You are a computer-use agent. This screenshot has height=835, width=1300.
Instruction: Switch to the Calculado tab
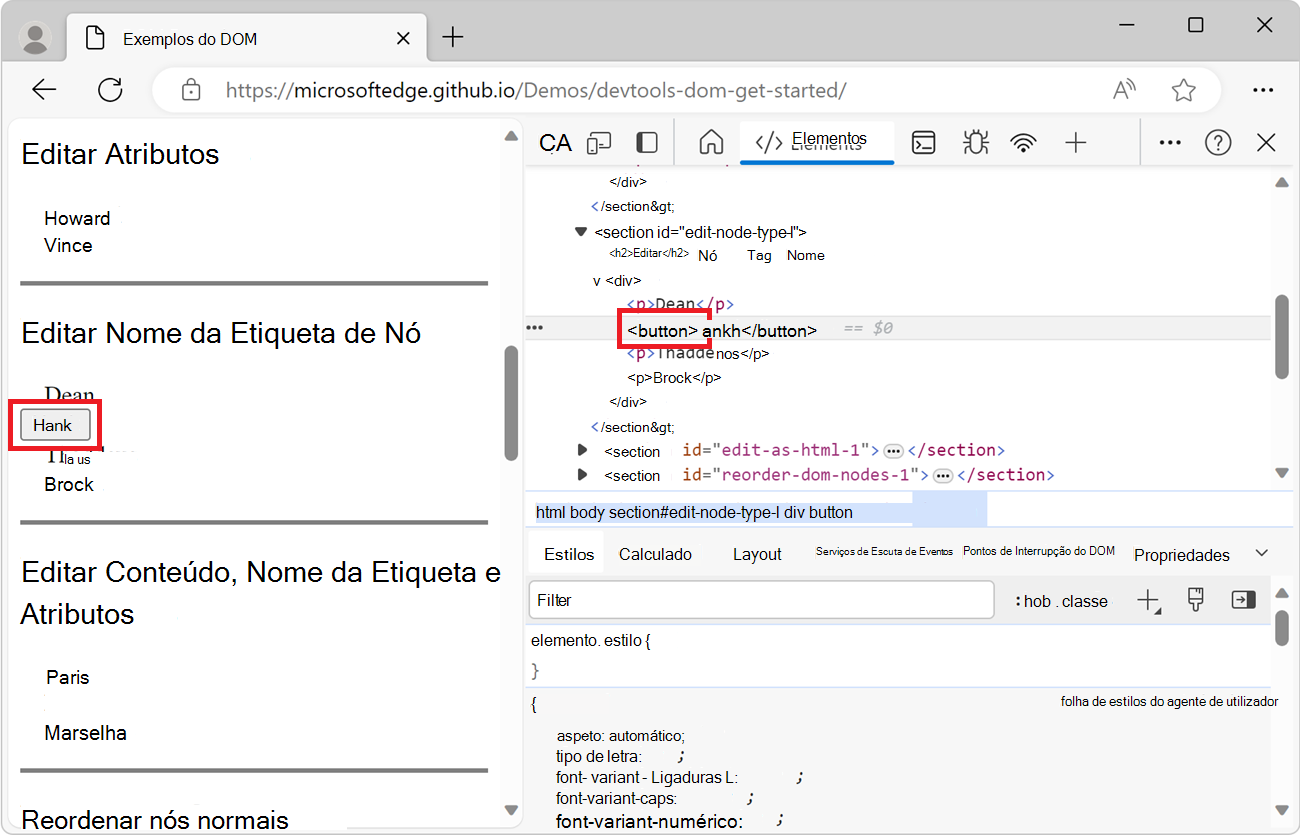click(x=656, y=553)
